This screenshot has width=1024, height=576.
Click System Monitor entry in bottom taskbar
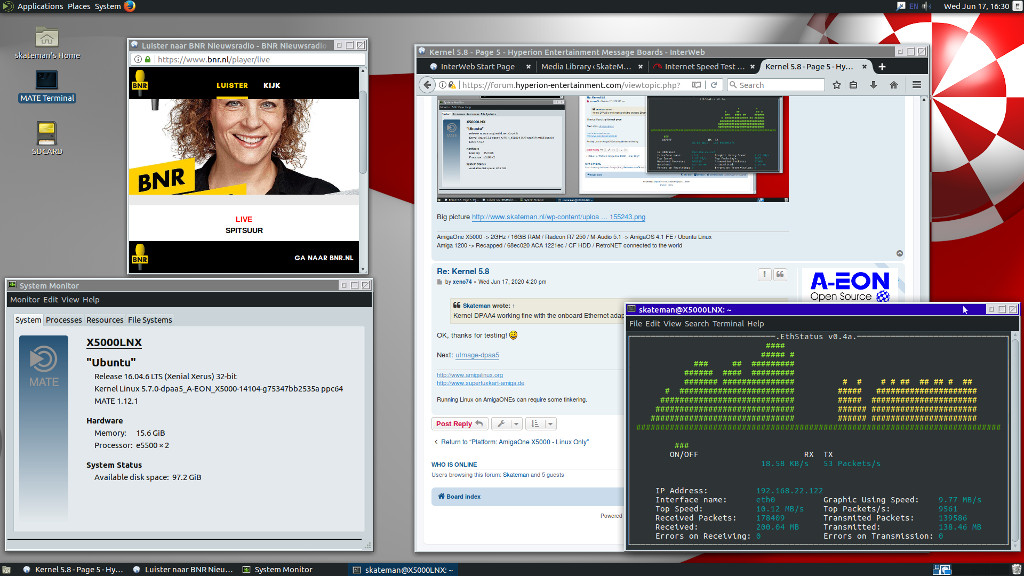coord(278,569)
